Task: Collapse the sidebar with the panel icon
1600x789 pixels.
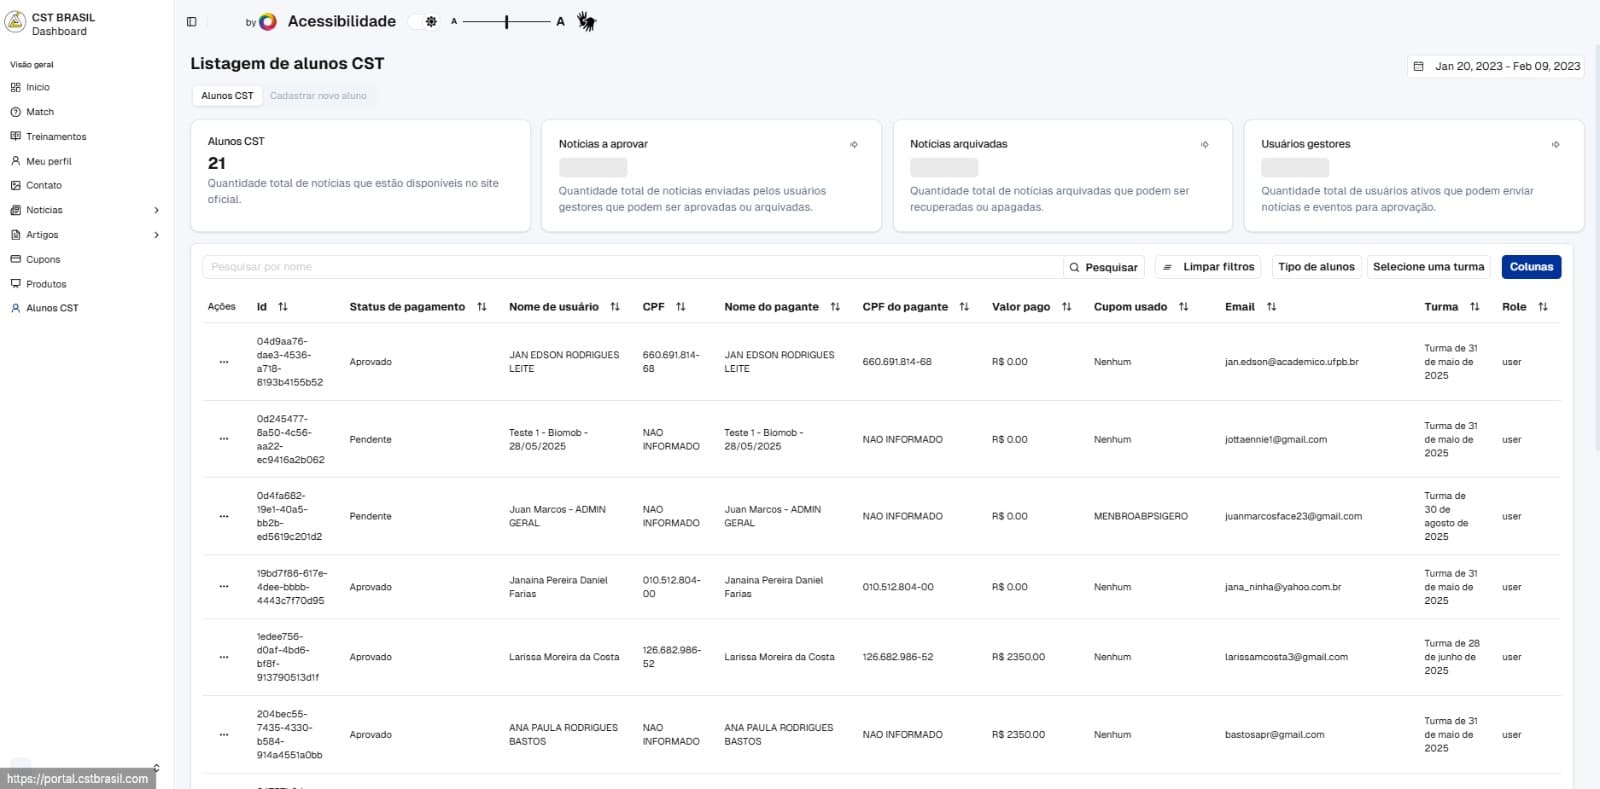Action: click(x=192, y=21)
